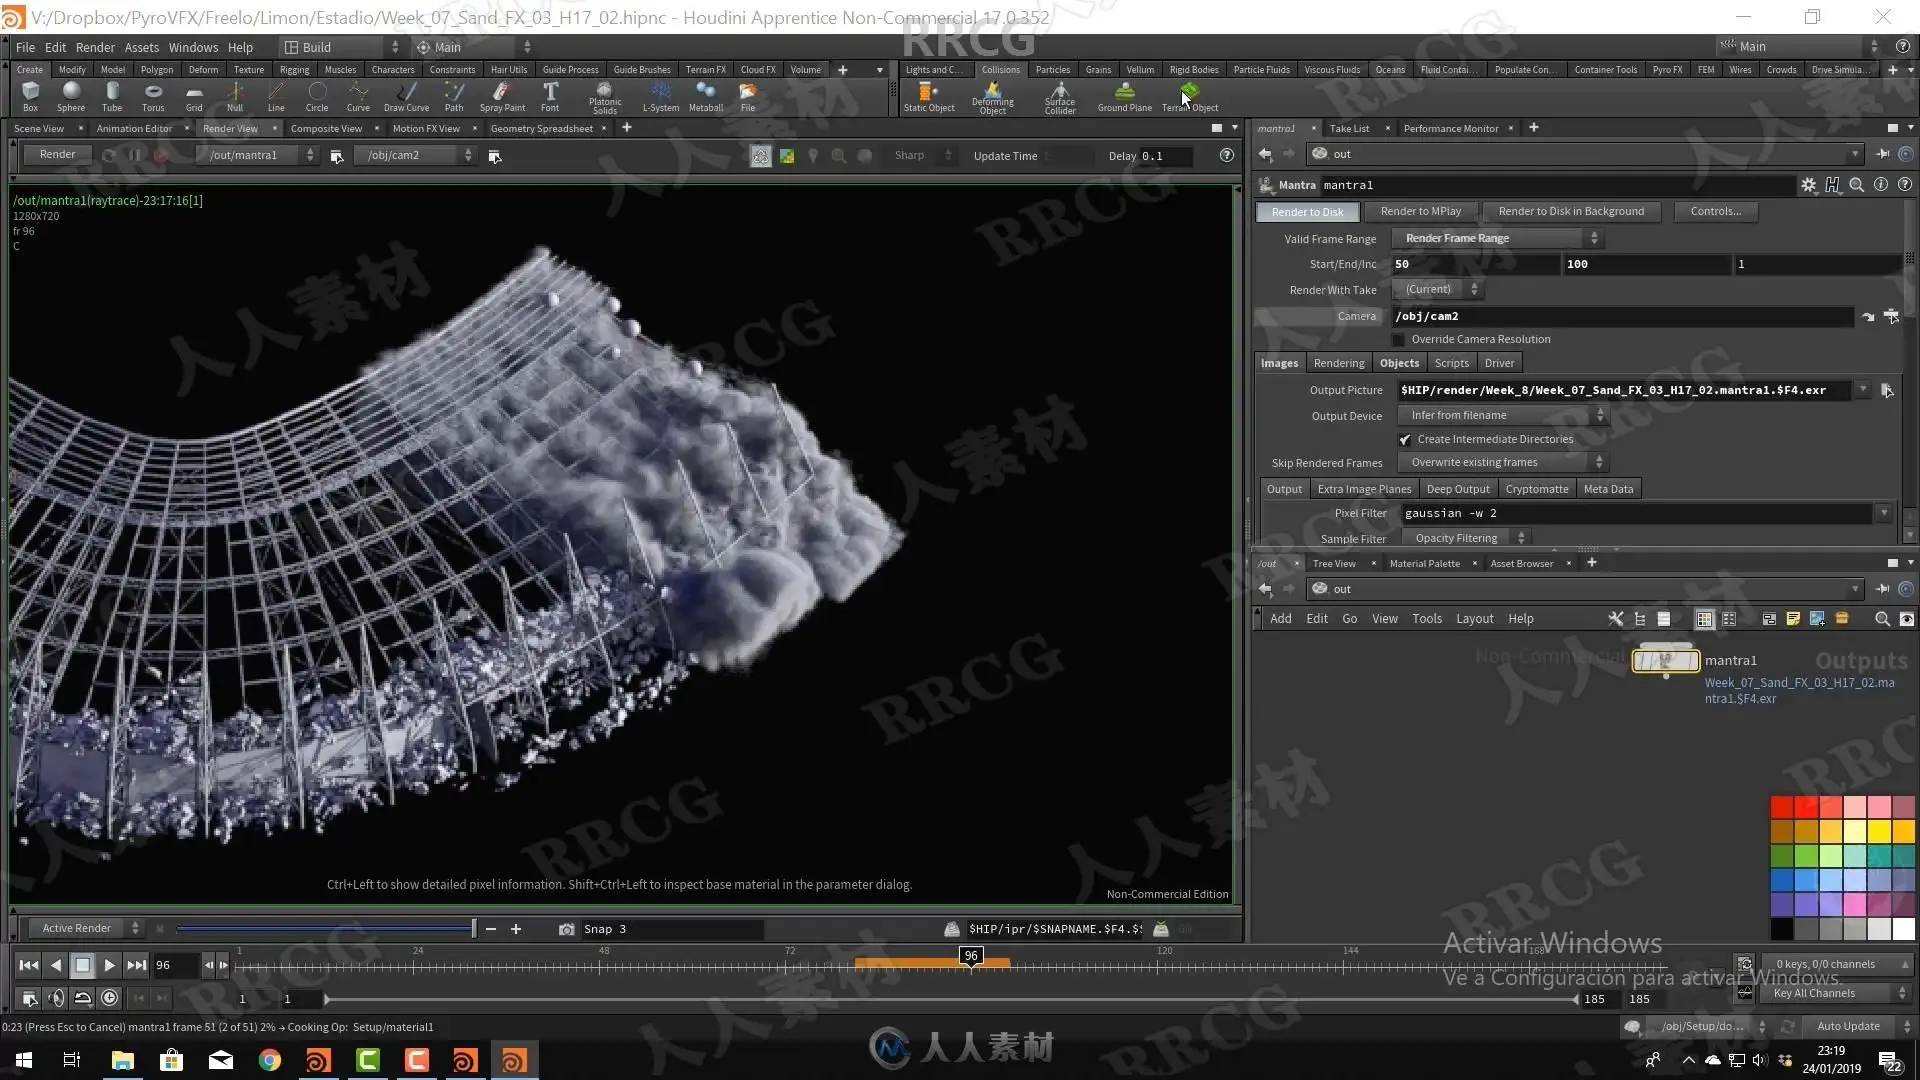The height and width of the screenshot is (1080, 1920).
Task: Switch to the Rendering tab
Action: click(1338, 363)
